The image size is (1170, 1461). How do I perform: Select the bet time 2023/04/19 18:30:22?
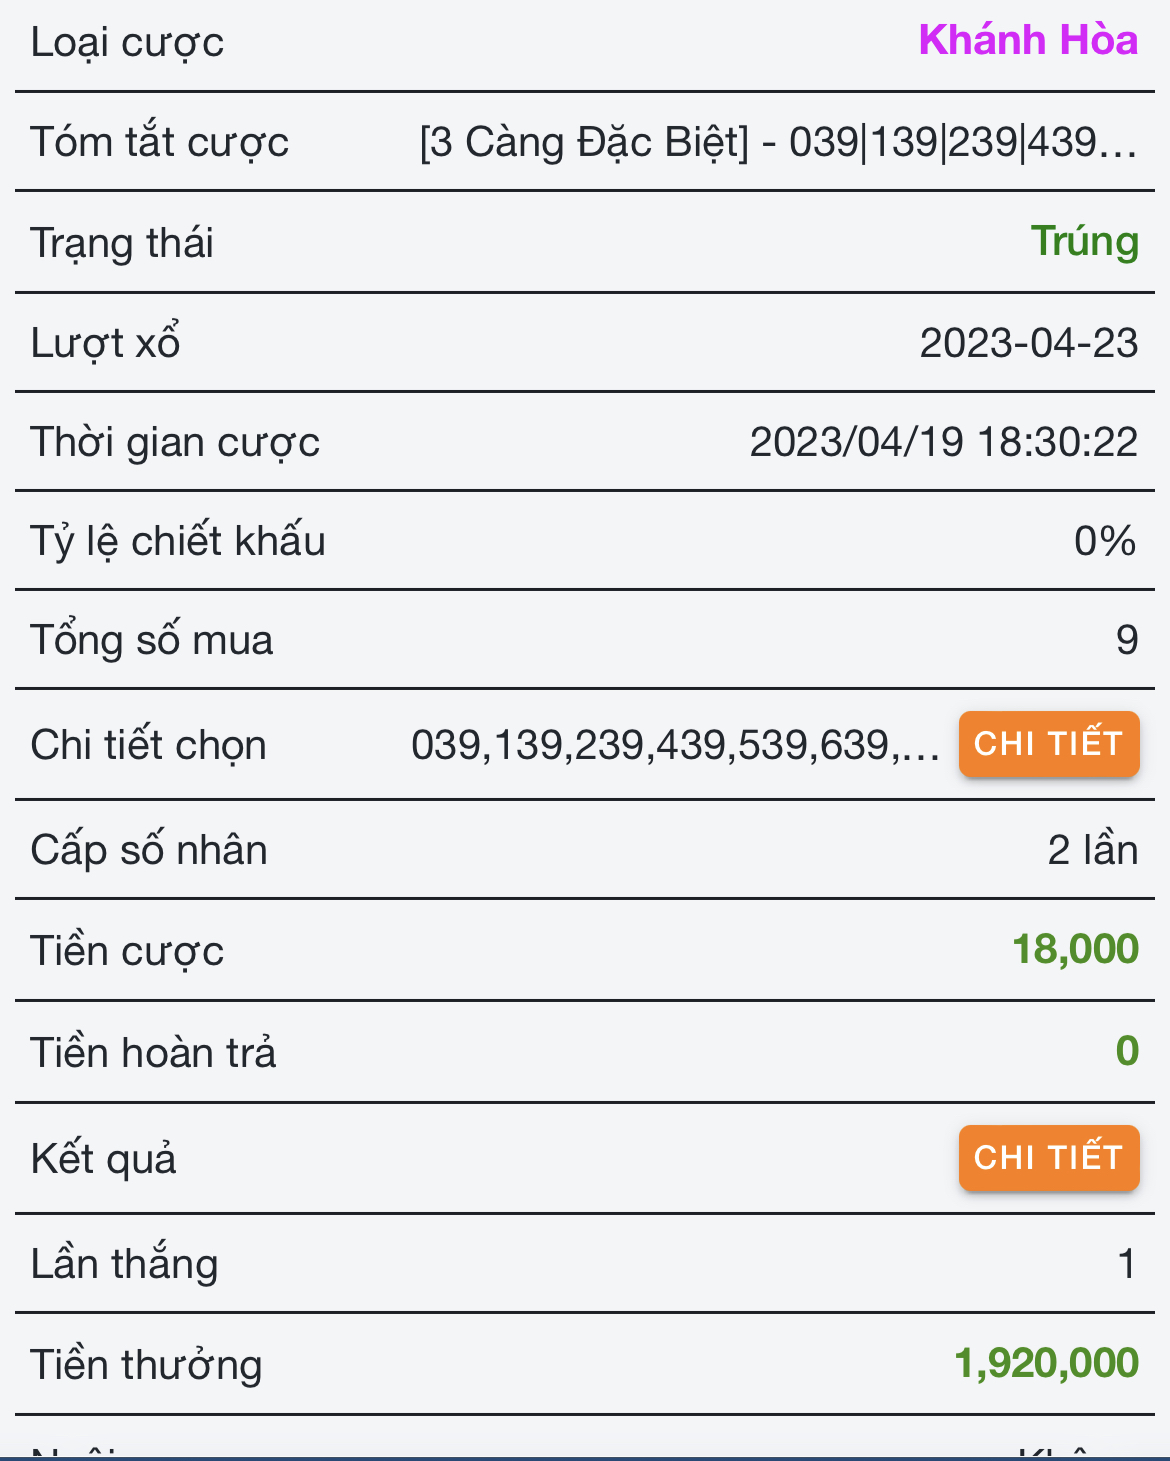click(943, 442)
